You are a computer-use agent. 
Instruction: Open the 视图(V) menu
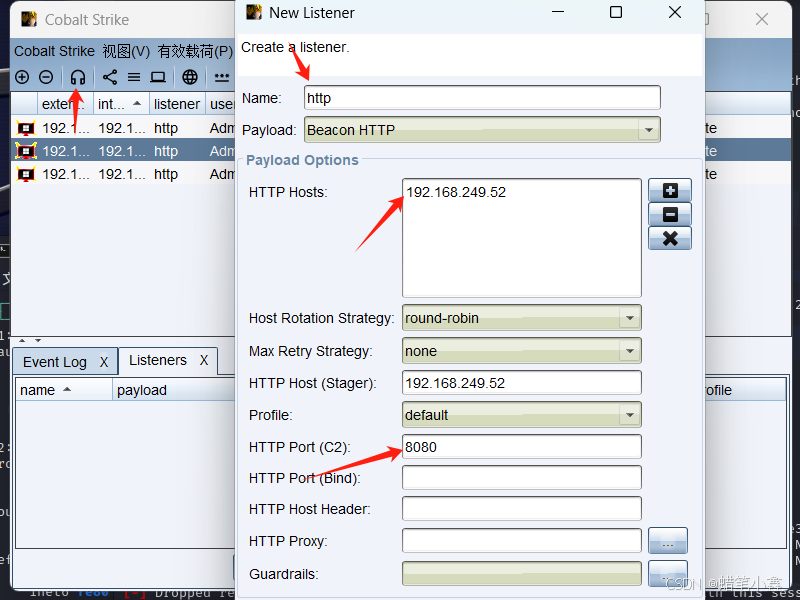[x=126, y=52]
